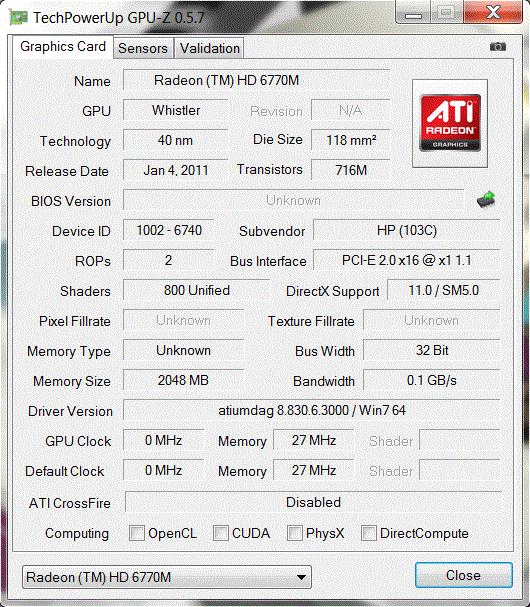Click the GPU-Z title bar app icon
Image resolution: width=530 pixels, height=607 pixels.
coord(18,17)
